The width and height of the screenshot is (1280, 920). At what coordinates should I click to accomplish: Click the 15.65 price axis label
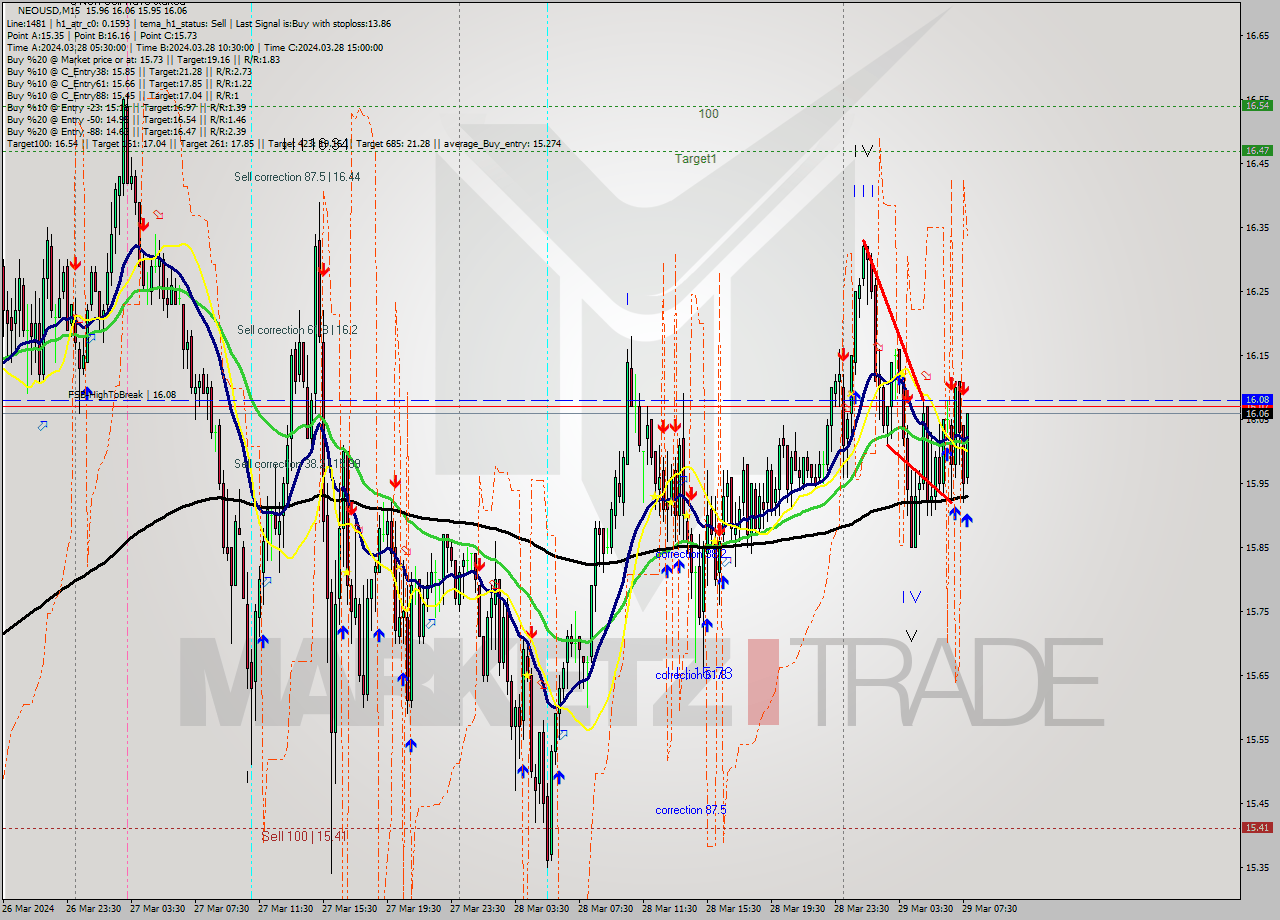pyautogui.click(x=1257, y=676)
